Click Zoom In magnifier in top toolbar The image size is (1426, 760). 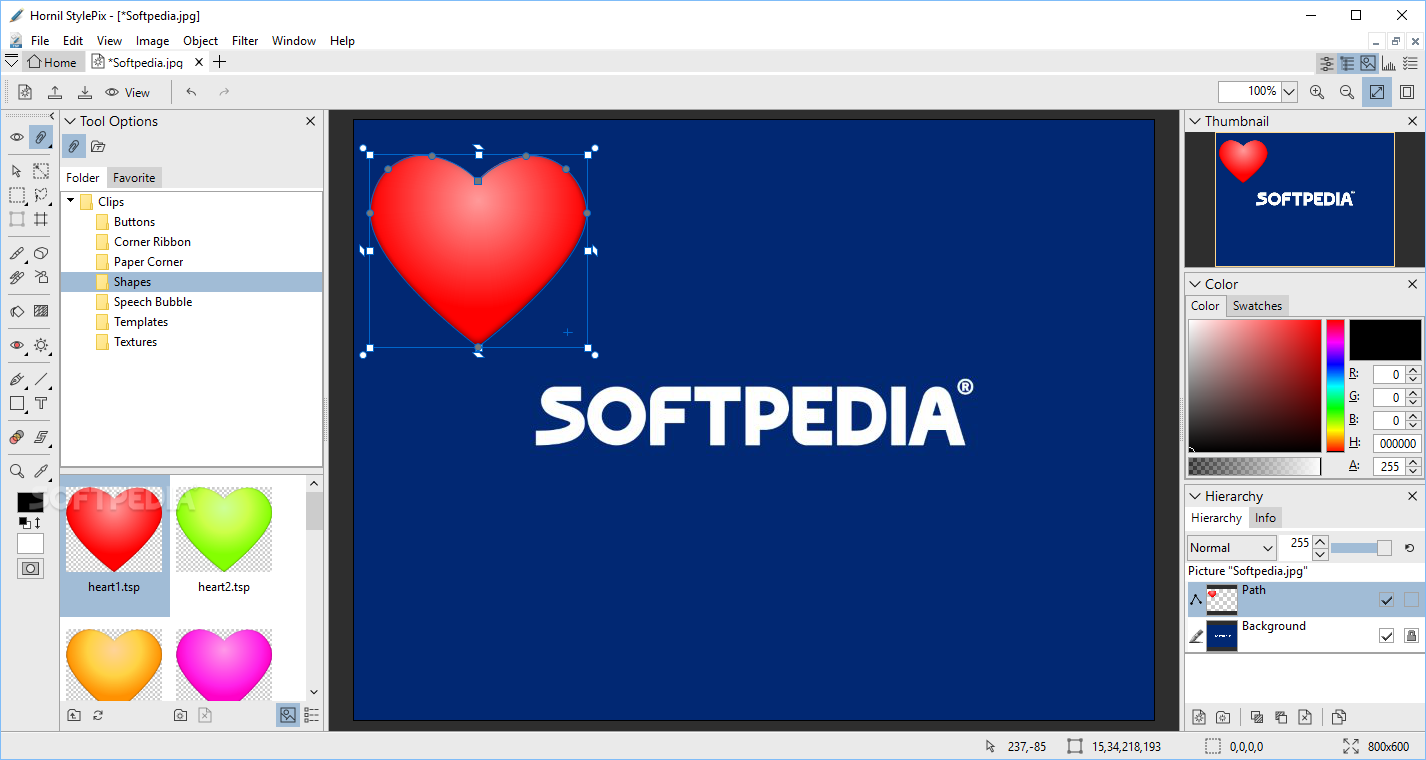click(x=1317, y=92)
